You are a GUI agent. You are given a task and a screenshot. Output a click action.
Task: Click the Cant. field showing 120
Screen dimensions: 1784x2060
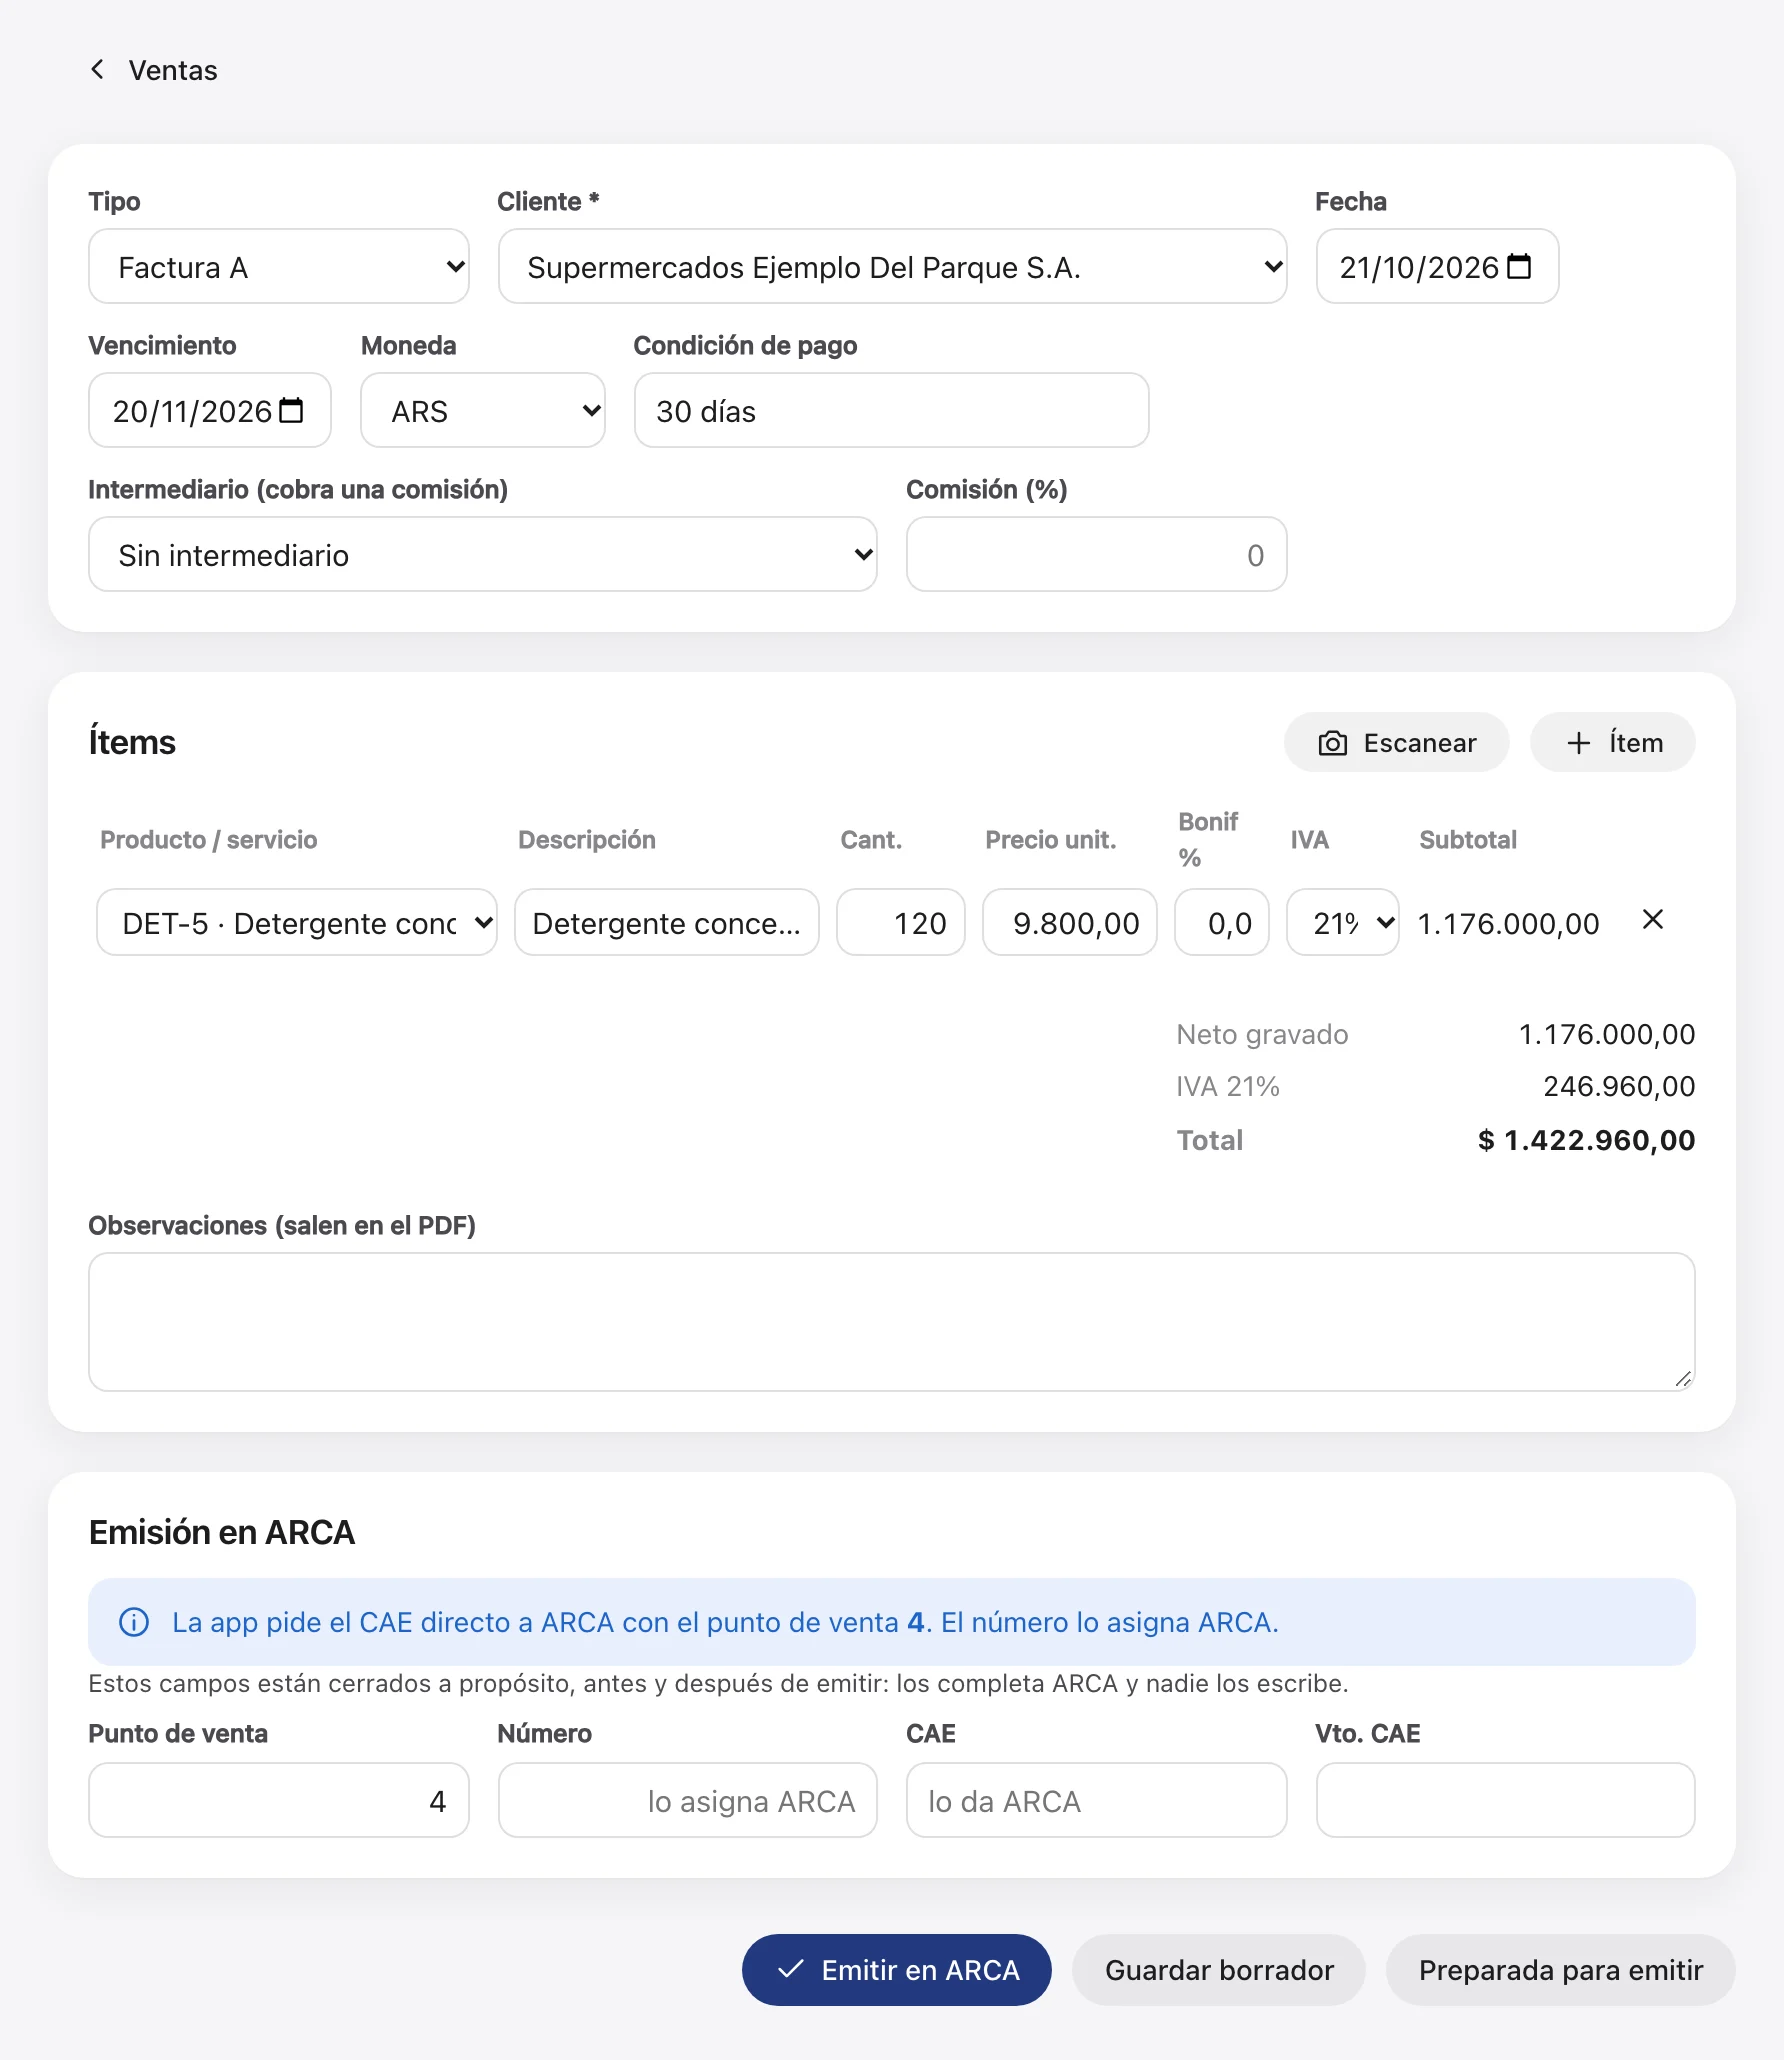click(x=901, y=922)
